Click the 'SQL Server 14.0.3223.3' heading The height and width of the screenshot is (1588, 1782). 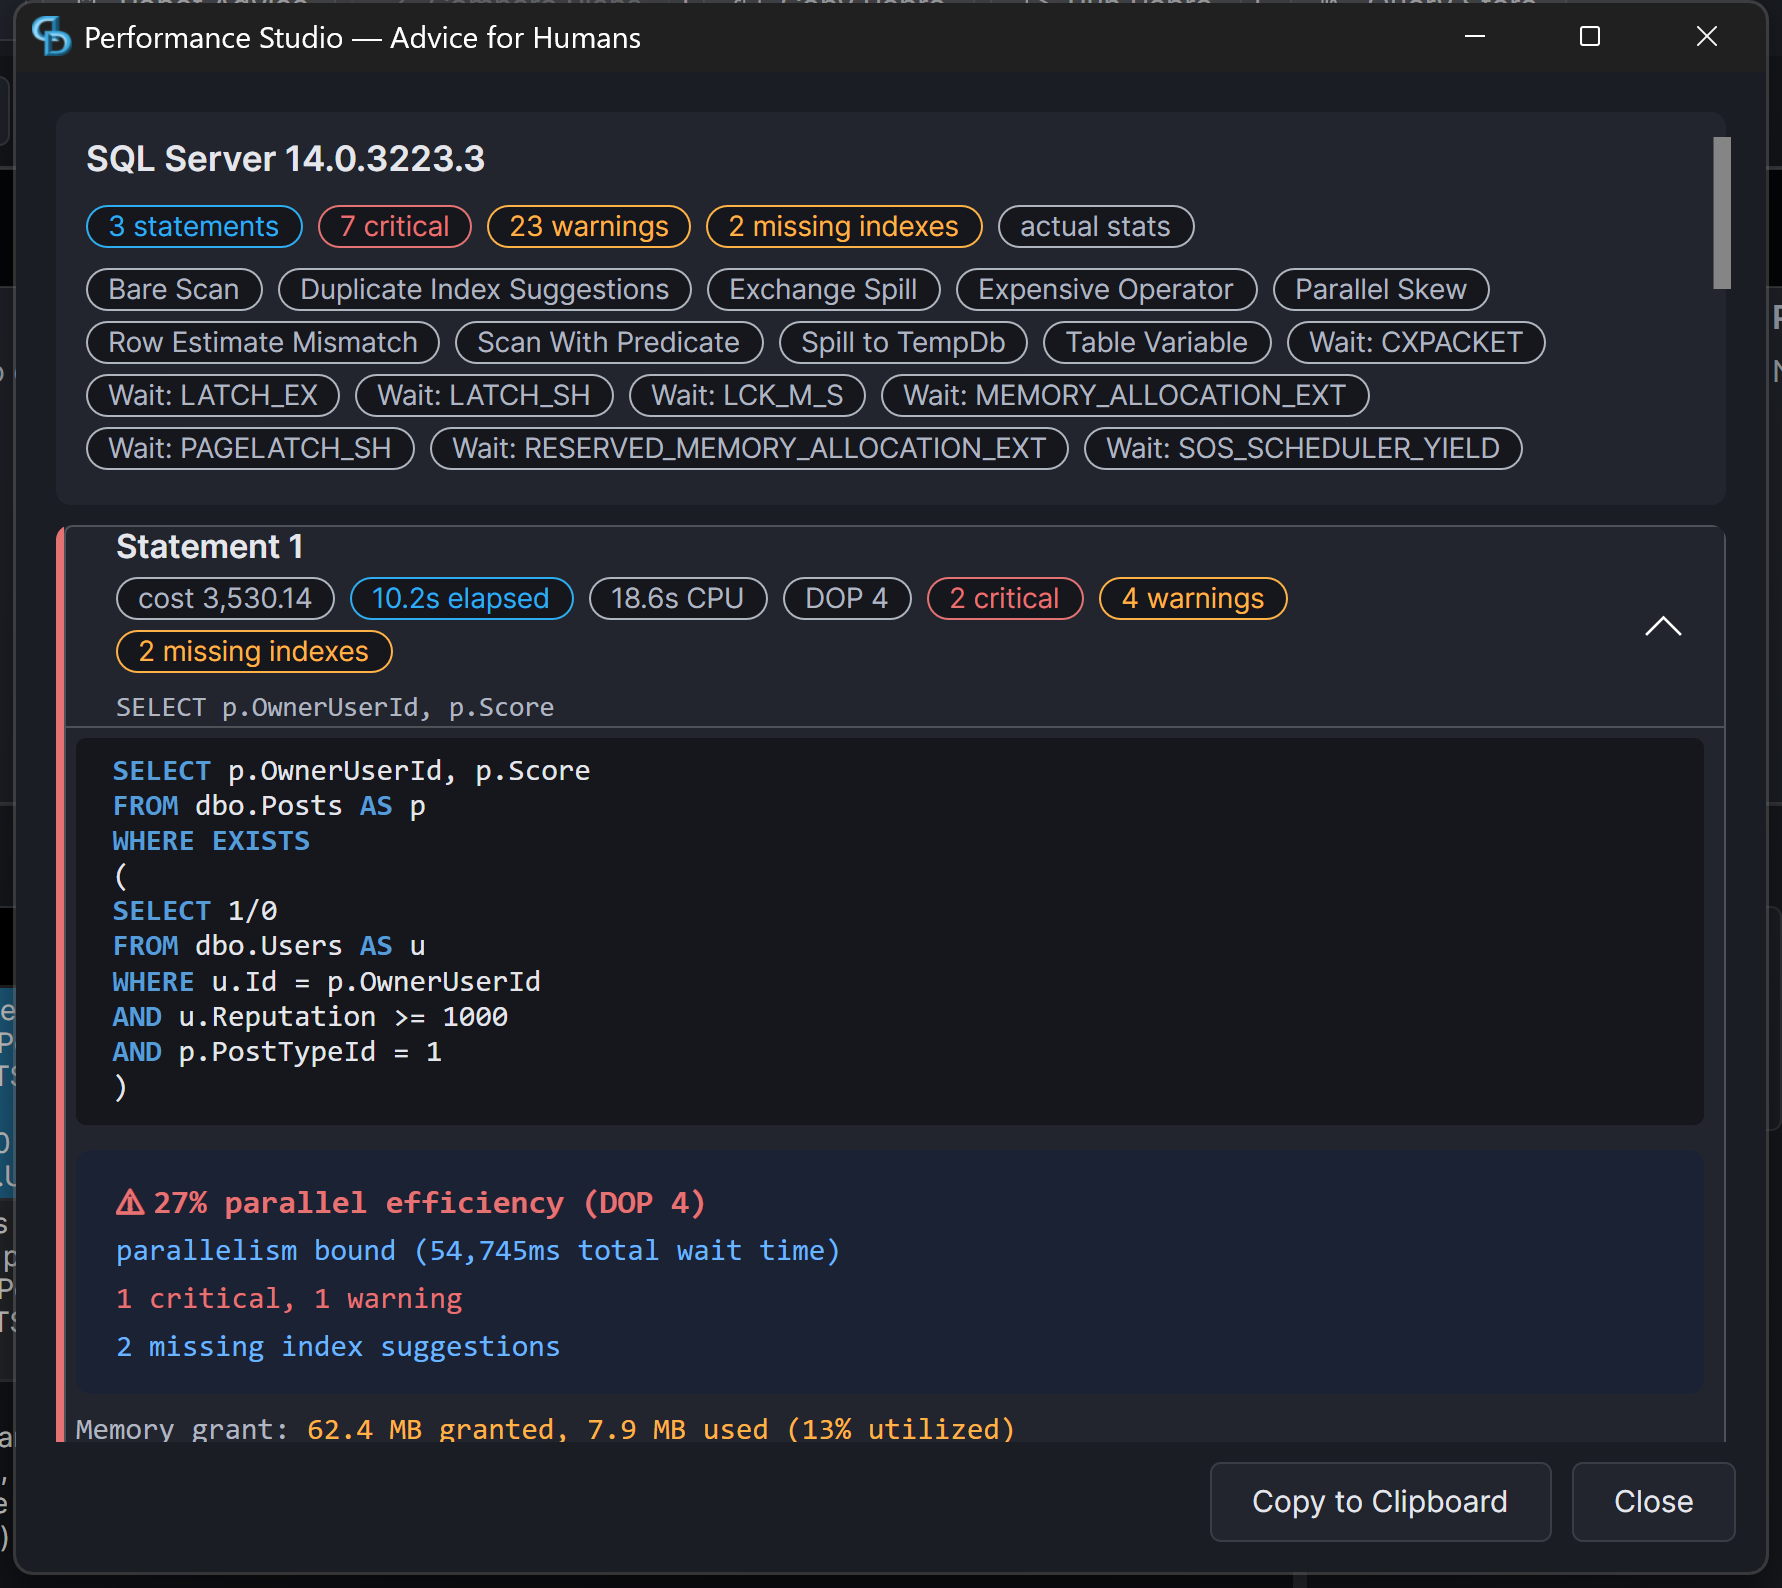click(286, 159)
